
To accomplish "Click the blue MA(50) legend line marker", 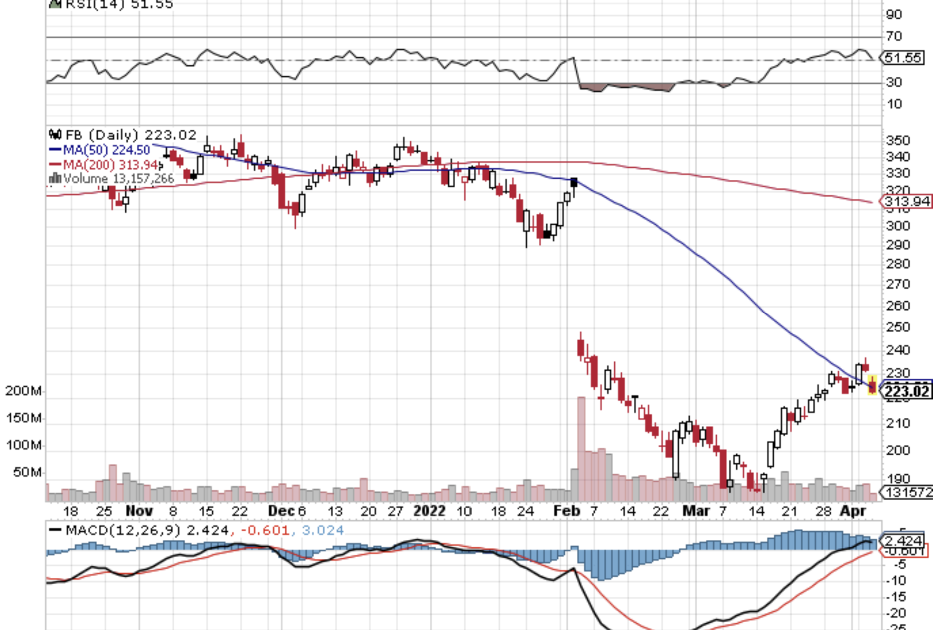I will click(x=55, y=149).
